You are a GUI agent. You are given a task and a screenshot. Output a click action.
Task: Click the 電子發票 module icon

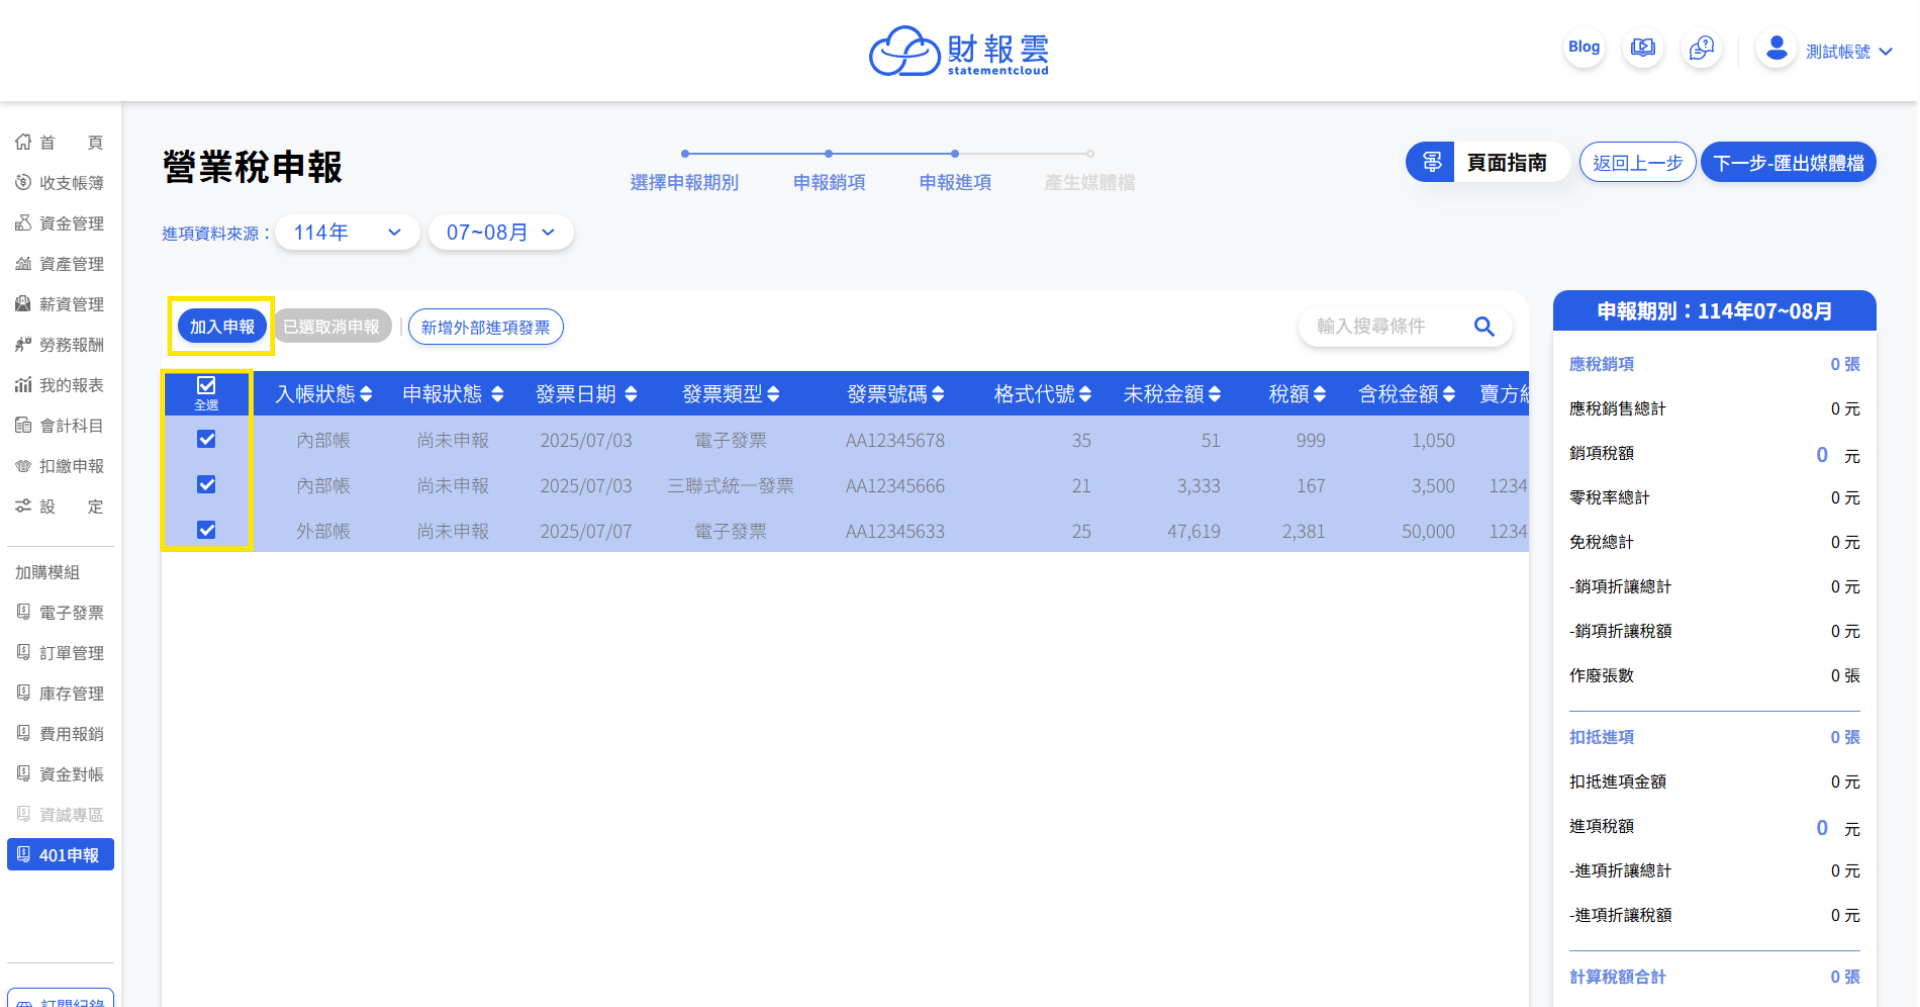[23, 611]
